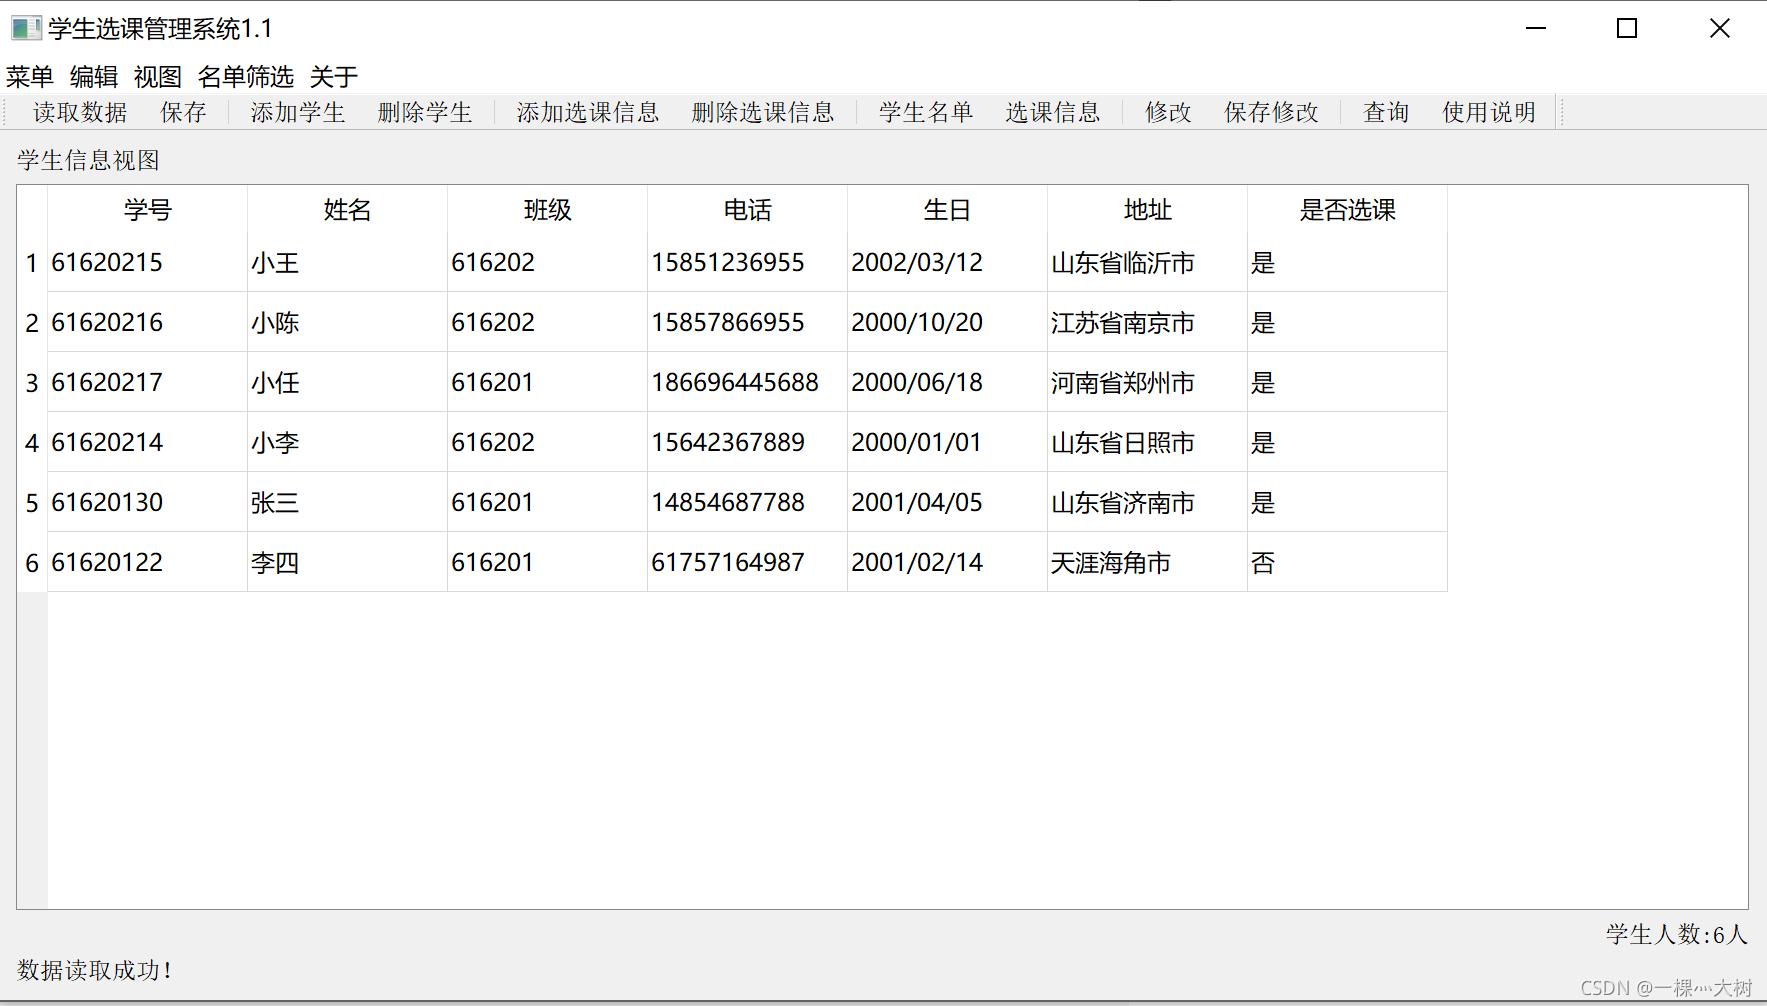The height and width of the screenshot is (1006, 1767).
Task: Select student ID cell 61620214
Action: 147,443
